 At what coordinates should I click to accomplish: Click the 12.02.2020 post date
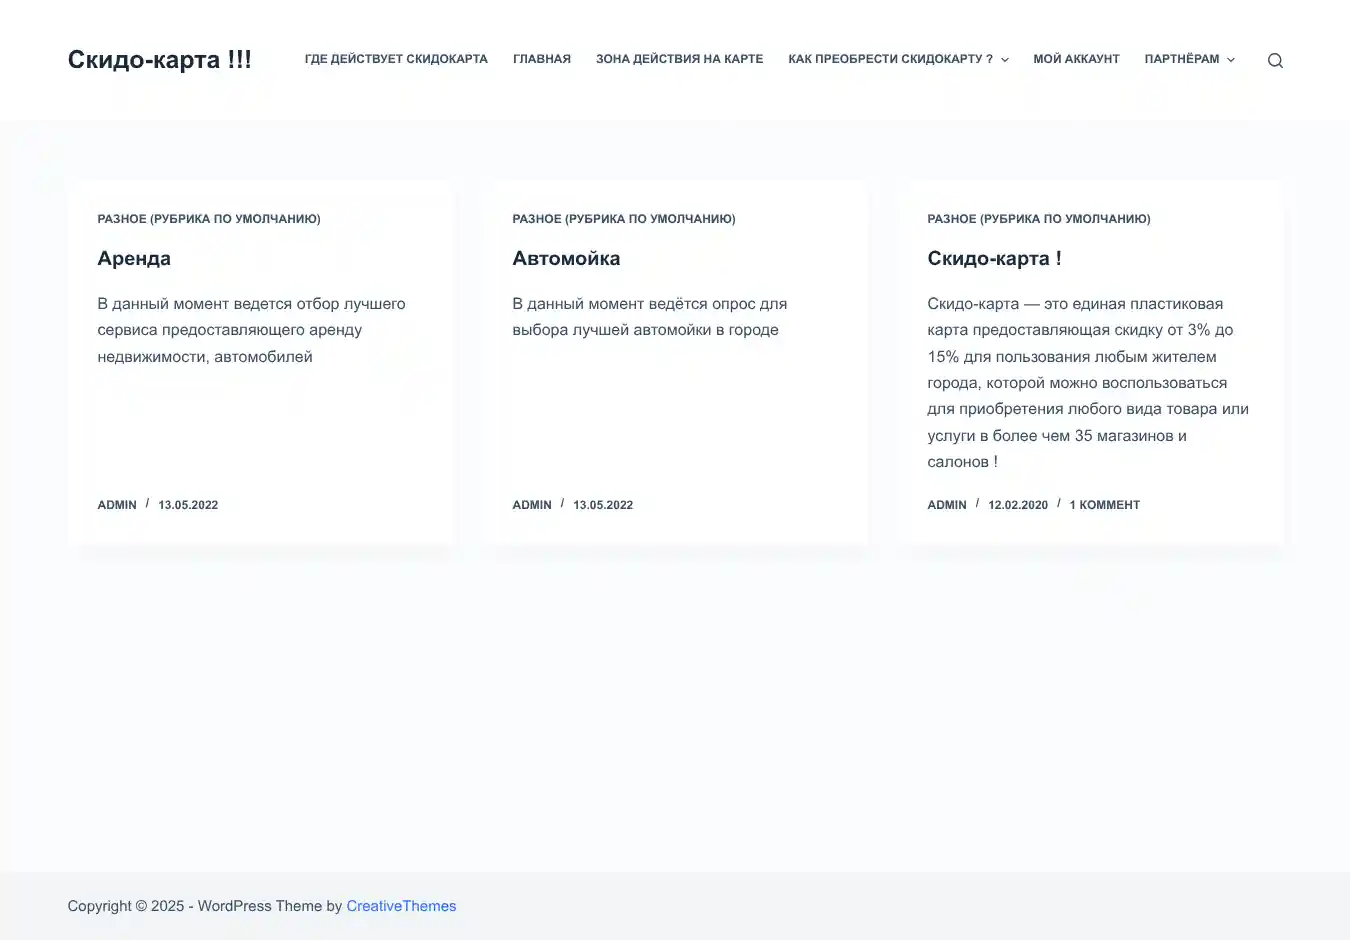[x=1018, y=505]
